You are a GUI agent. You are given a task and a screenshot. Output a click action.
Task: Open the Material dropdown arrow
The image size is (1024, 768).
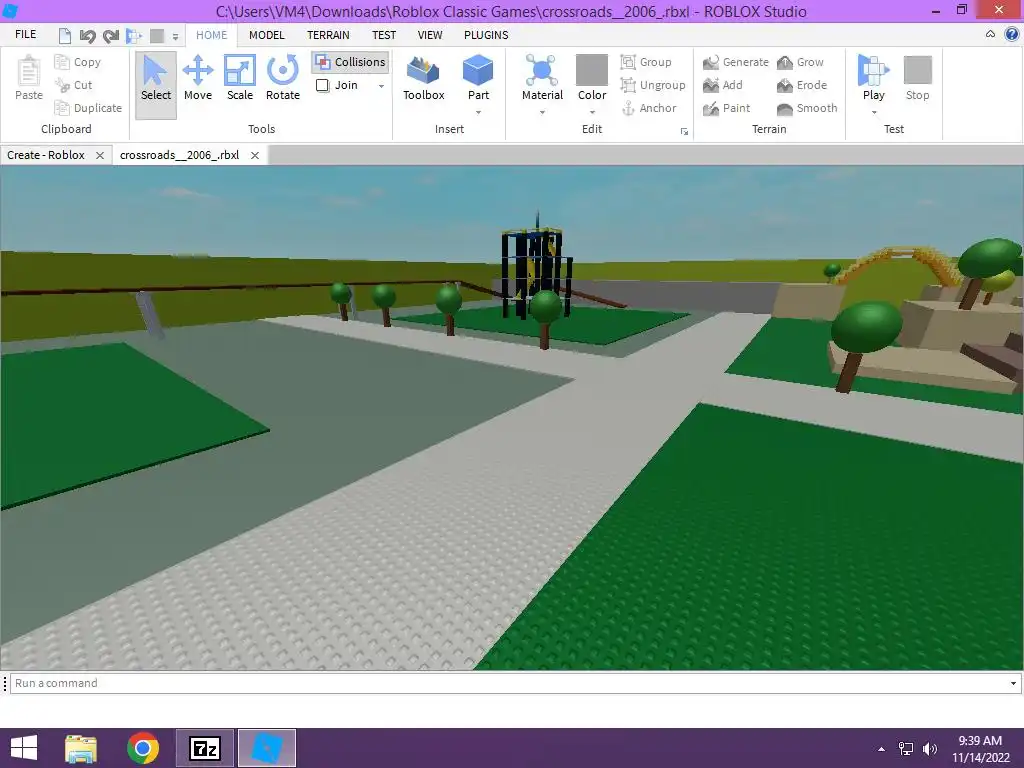tap(542, 112)
